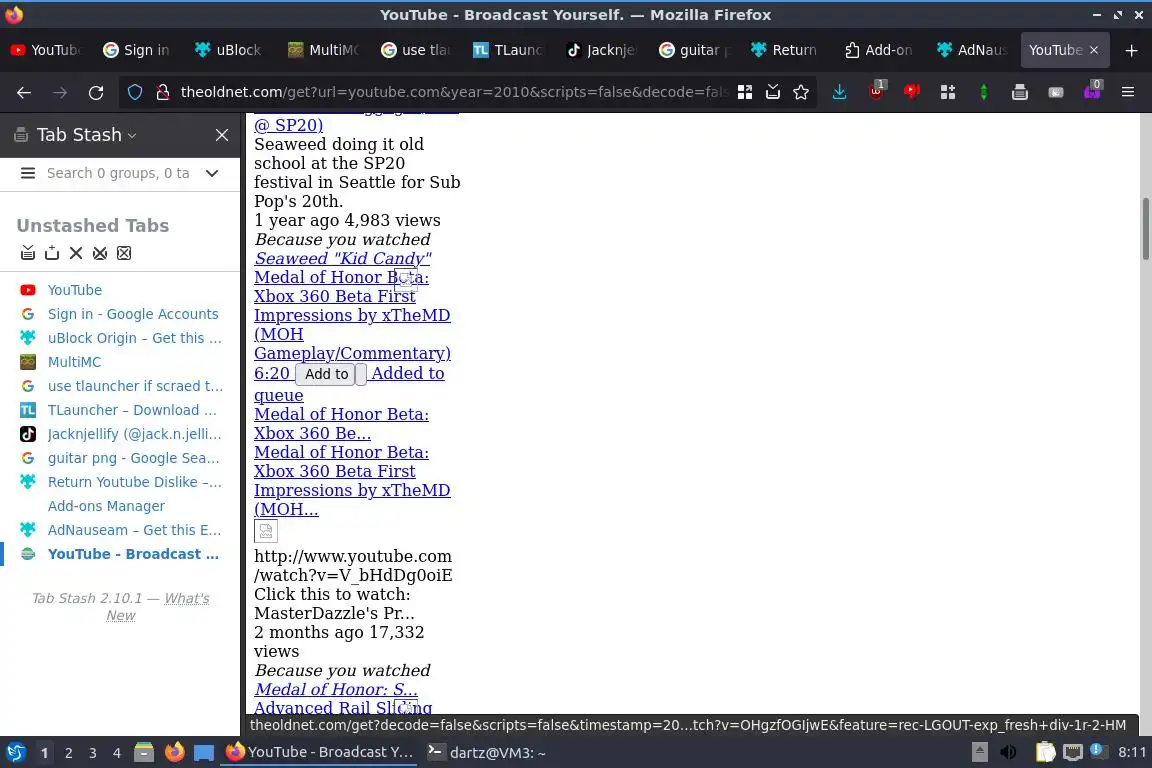1152x768 pixels.
Task: Click the plain X icon under Unstashed Tabs
Action: pyautogui.click(x=76, y=253)
